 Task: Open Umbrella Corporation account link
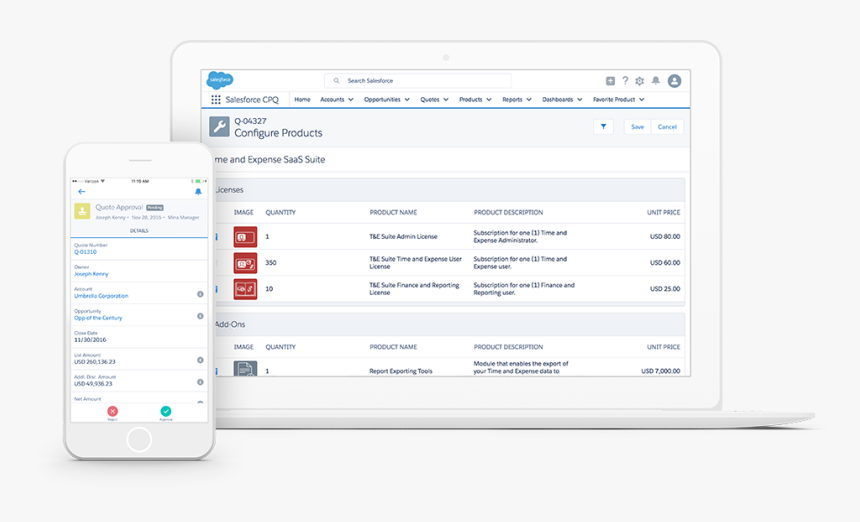pyautogui.click(x=101, y=296)
